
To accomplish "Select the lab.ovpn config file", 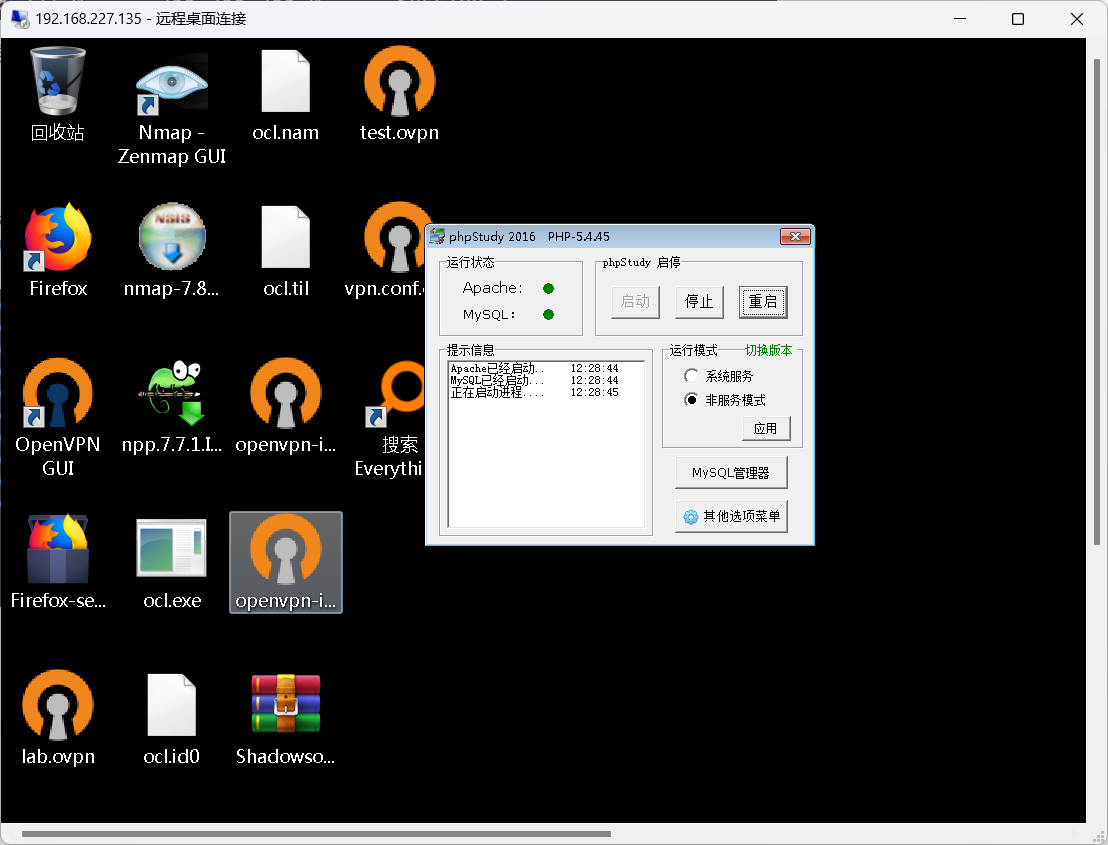I will [x=58, y=707].
